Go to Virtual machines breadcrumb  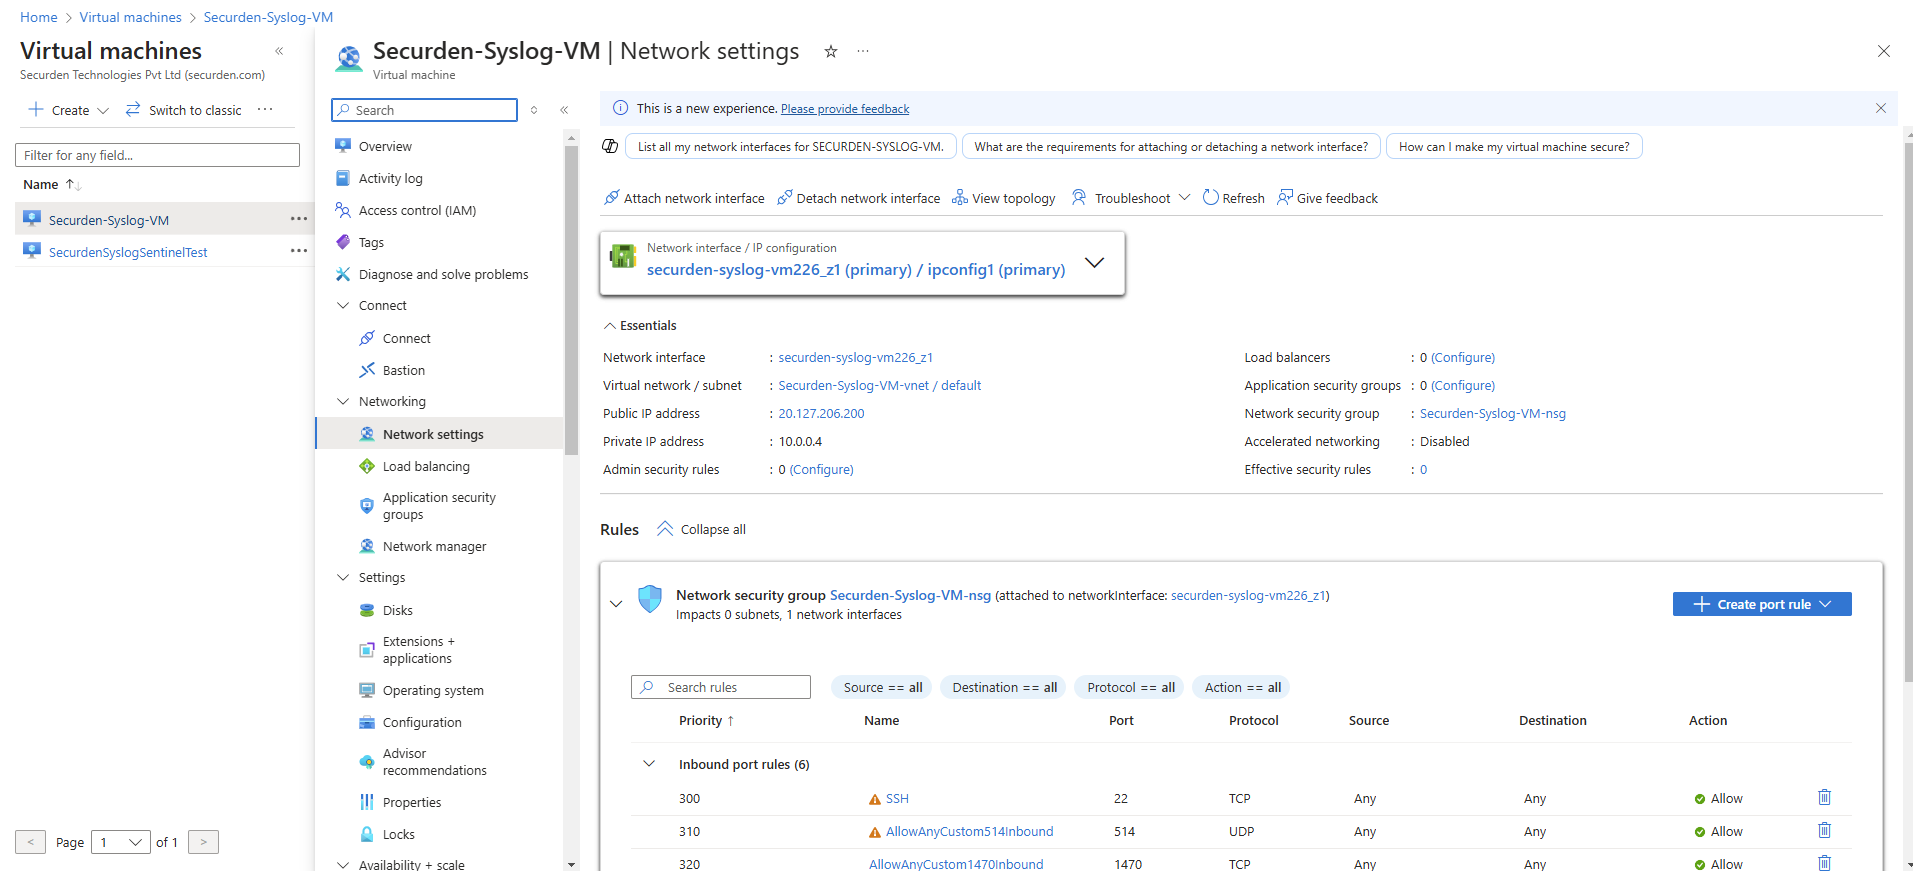pos(130,17)
